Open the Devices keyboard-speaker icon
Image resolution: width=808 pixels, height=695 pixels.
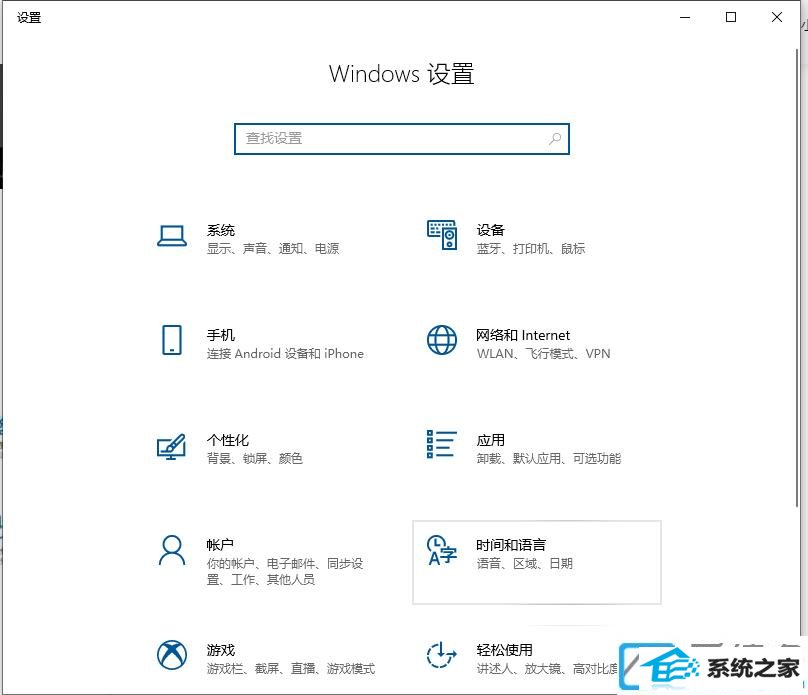click(442, 235)
